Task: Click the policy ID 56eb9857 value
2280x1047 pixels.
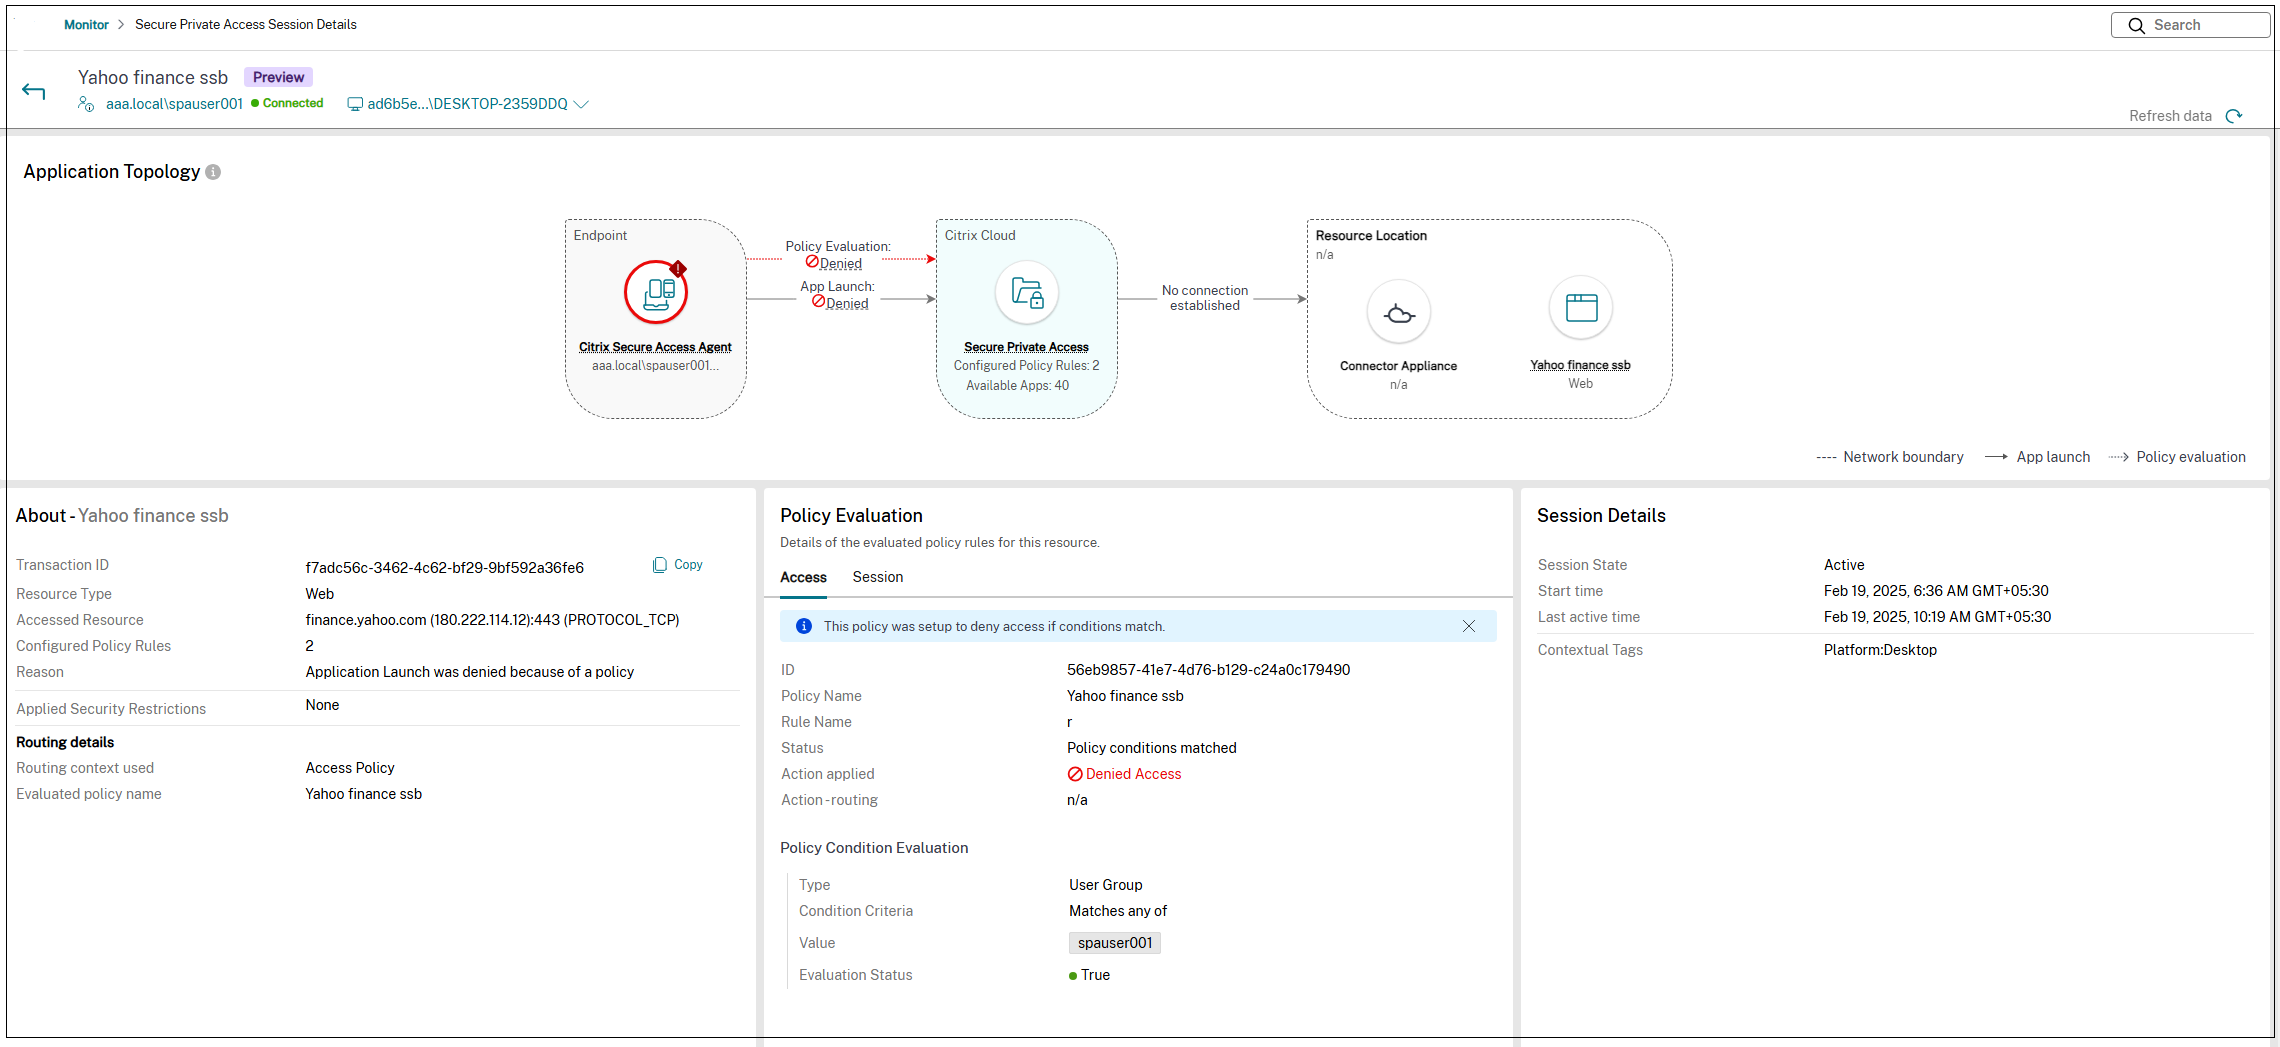Action: point(1208,670)
